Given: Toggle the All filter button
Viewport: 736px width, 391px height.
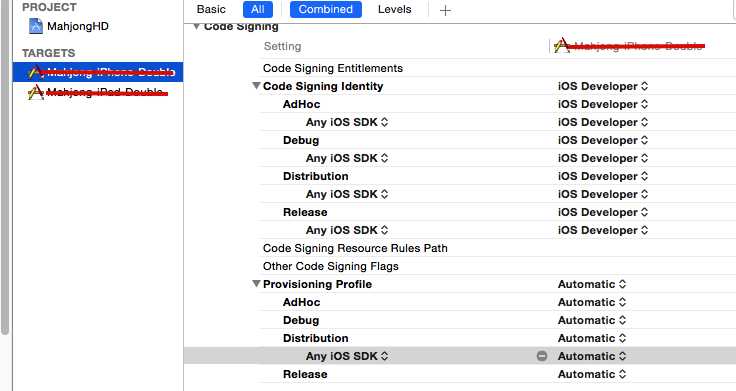Looking at the screenshot, I should pos(258,9).
